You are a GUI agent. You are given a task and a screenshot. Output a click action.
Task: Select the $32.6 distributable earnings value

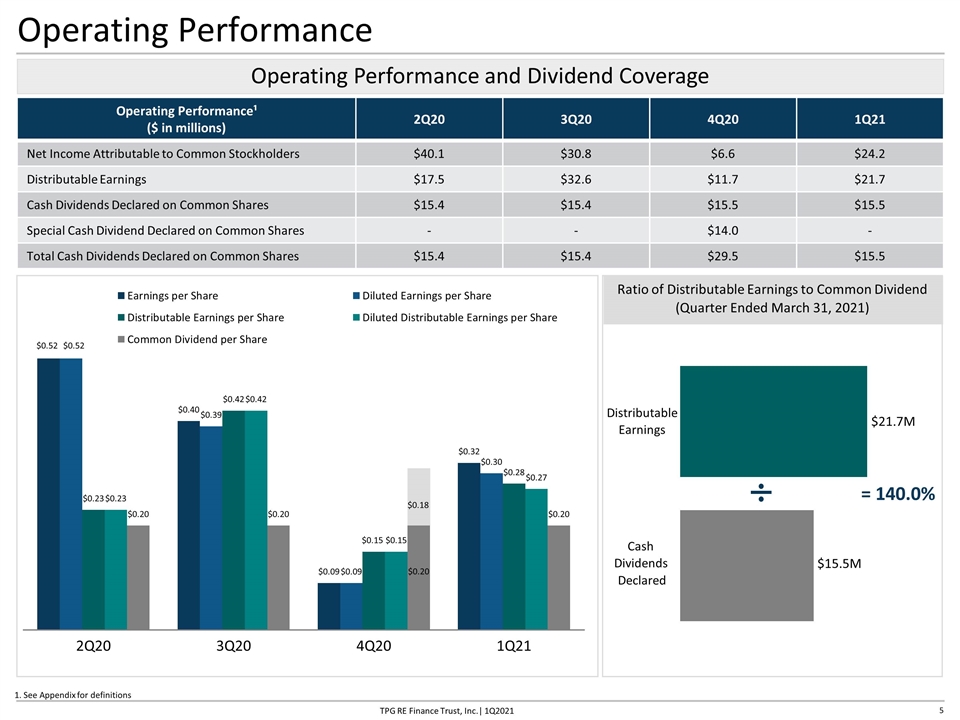click(576, 179)
